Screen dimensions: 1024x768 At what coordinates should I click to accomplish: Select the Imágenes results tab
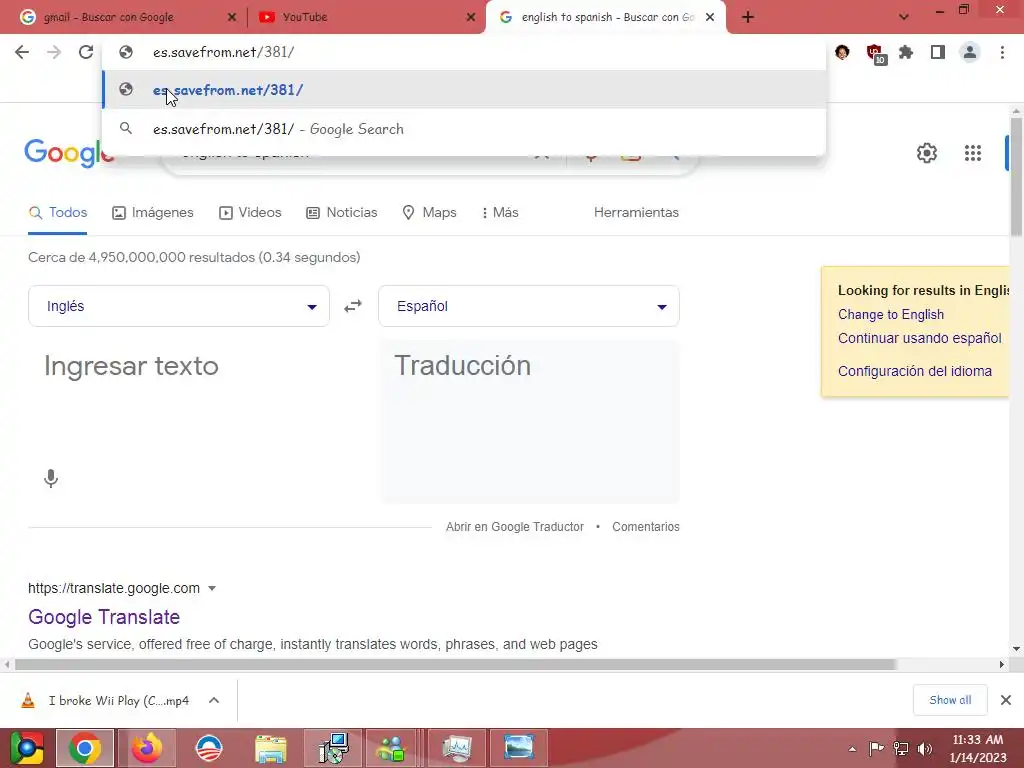click(x=153, y=212)
